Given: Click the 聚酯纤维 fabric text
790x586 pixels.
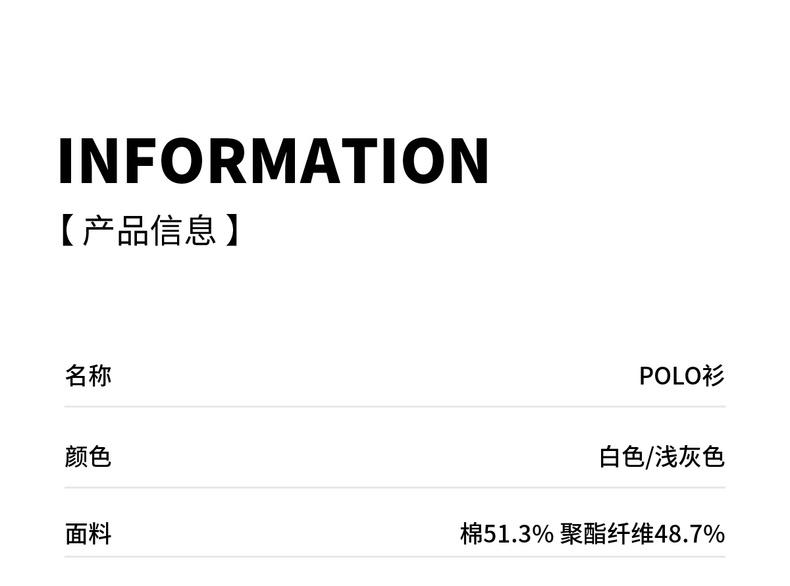Looking at the screenshot, I should click(607, 534).
